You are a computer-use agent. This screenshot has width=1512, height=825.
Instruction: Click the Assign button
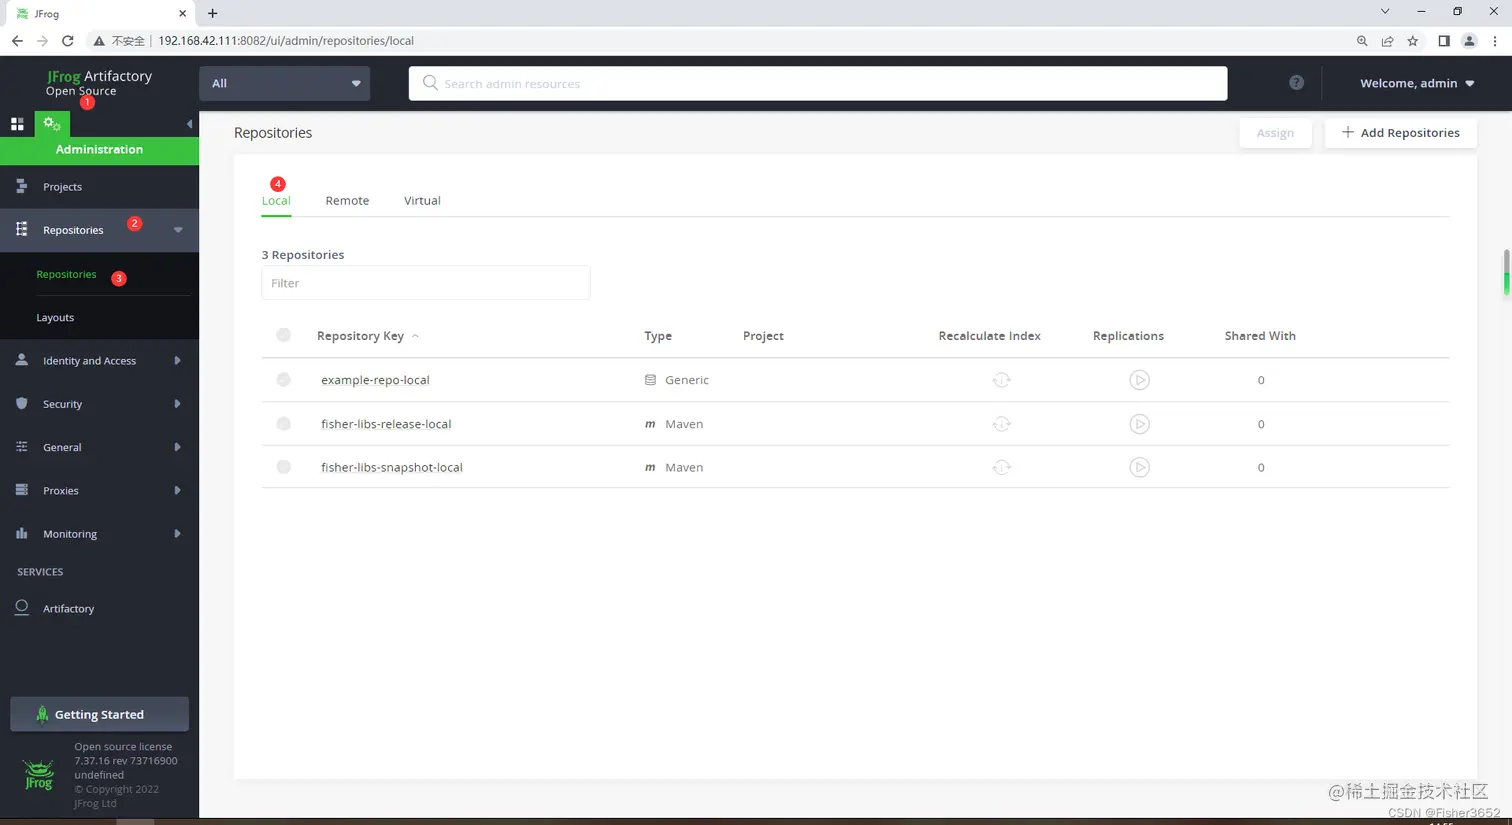[1275, 133]
